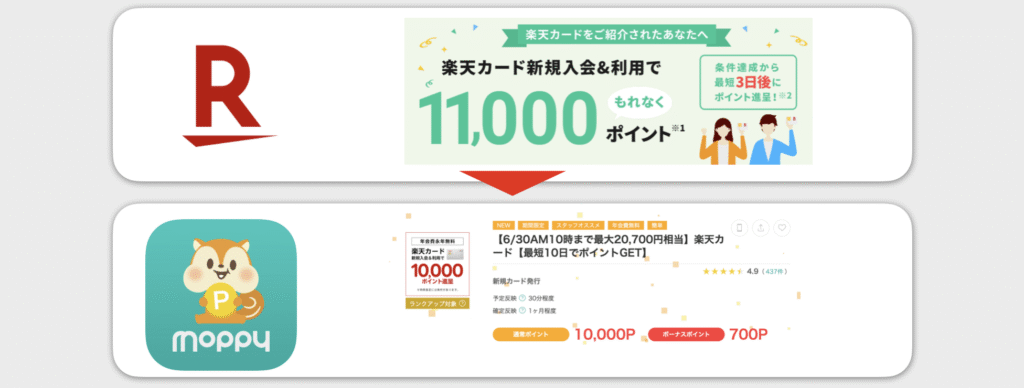
Task: Select the 年会費無料 orange tag
Action: click(625, 225)
